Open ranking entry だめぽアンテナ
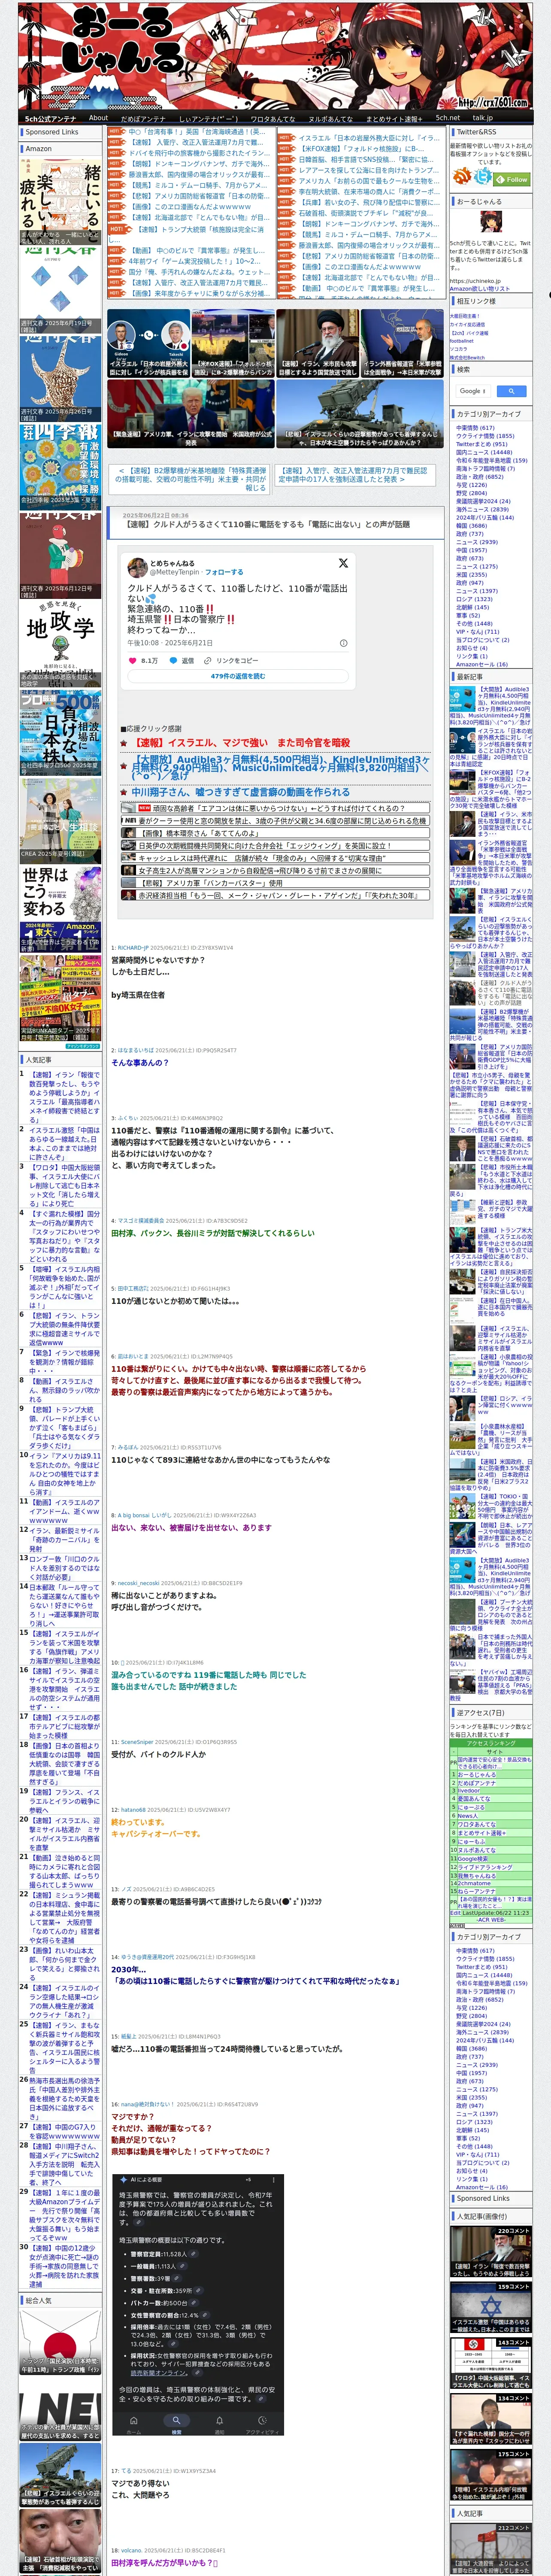551x2576 pixels. coord(477,1782)
